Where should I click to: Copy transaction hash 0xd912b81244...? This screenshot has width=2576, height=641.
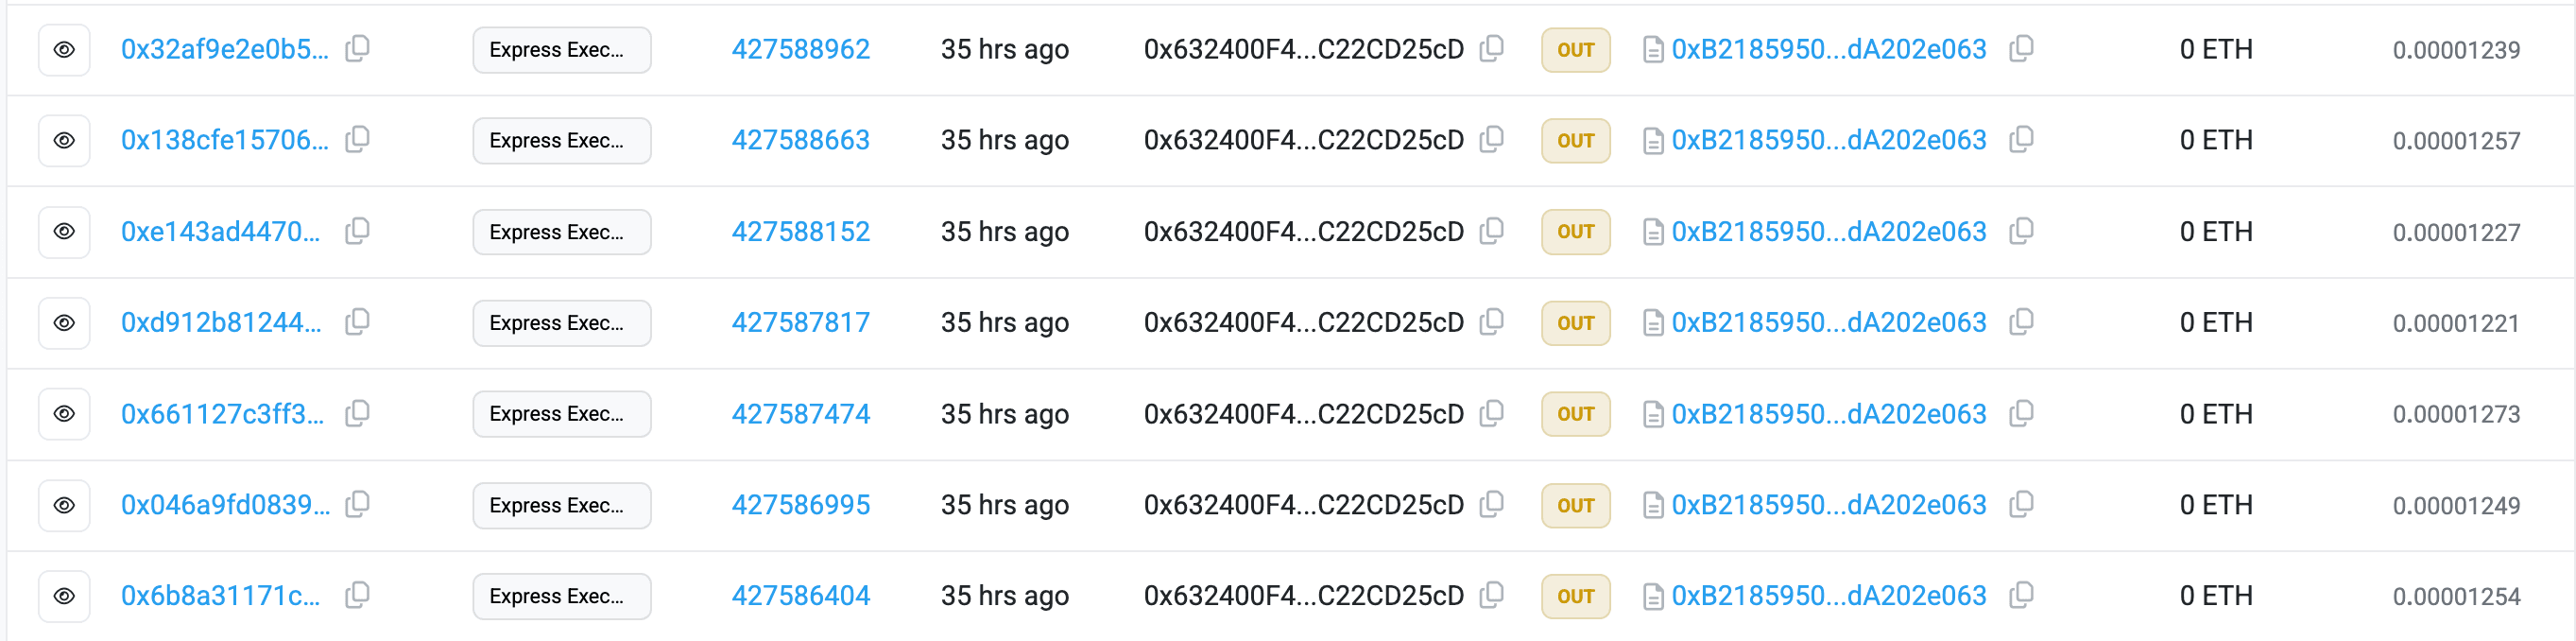click(x=357, y=322)
